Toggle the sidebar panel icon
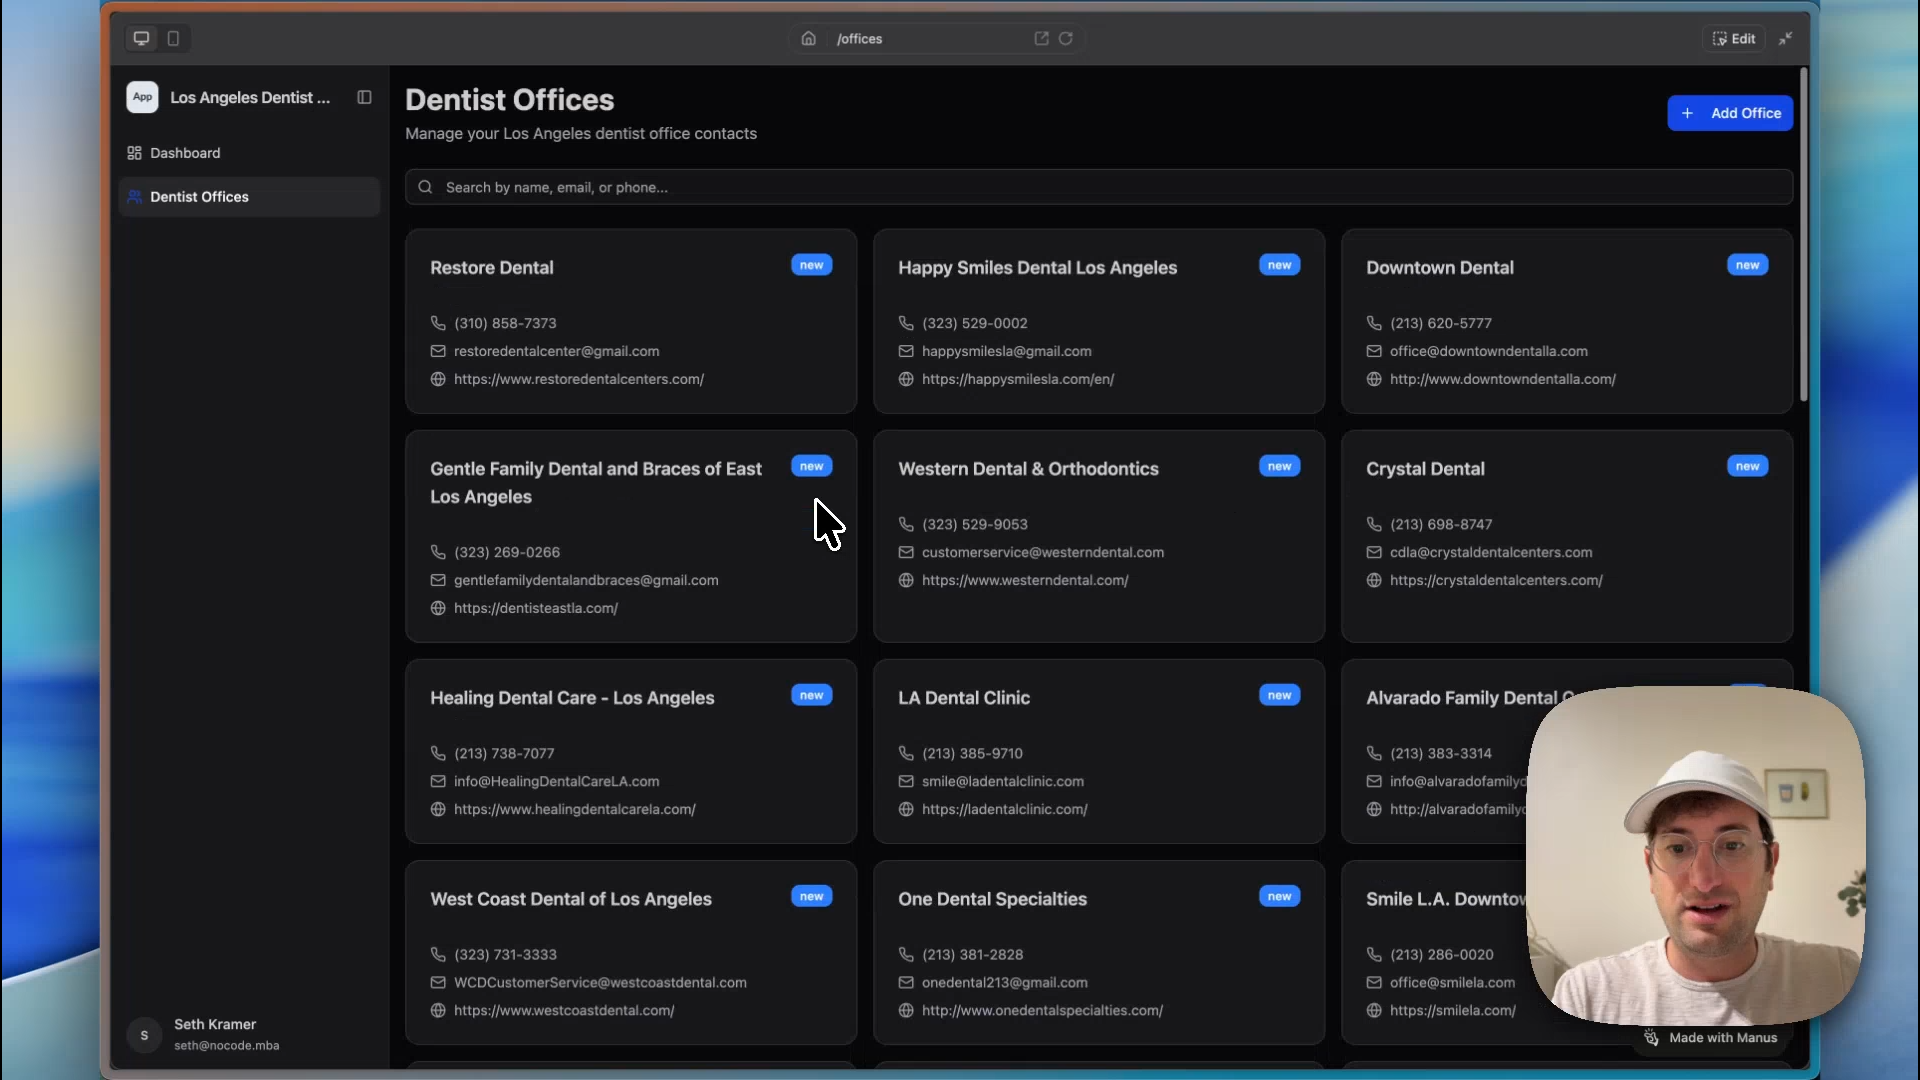The width and height of the screenshot is (1920, 1080). [x=364, y=98]
